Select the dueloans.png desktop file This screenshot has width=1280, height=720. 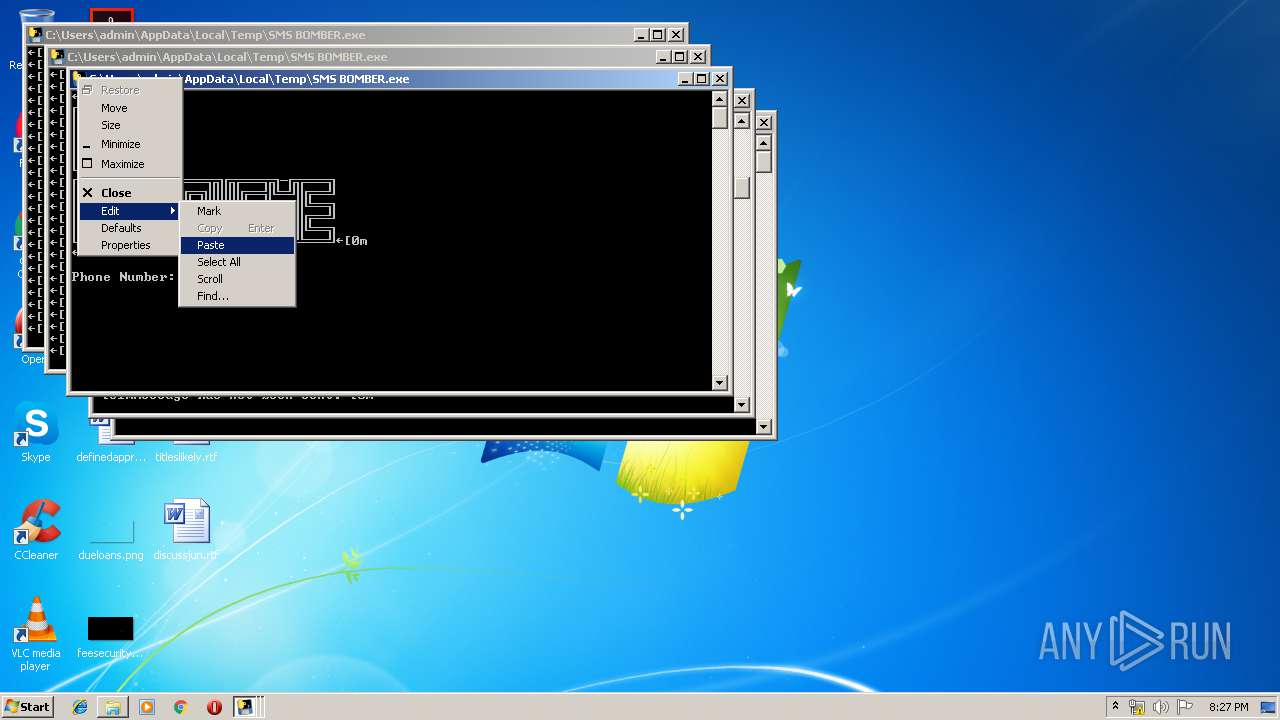[111, 541]
